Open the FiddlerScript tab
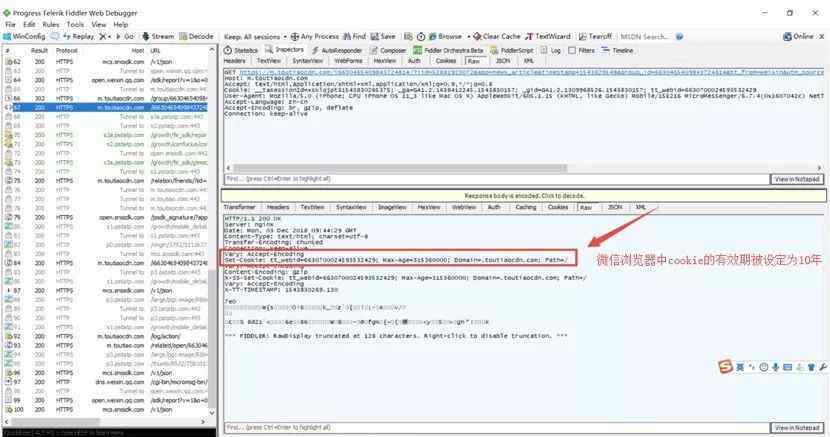This screenshot has width=830, height=437. pyautogui.click(x=512, y=50)
